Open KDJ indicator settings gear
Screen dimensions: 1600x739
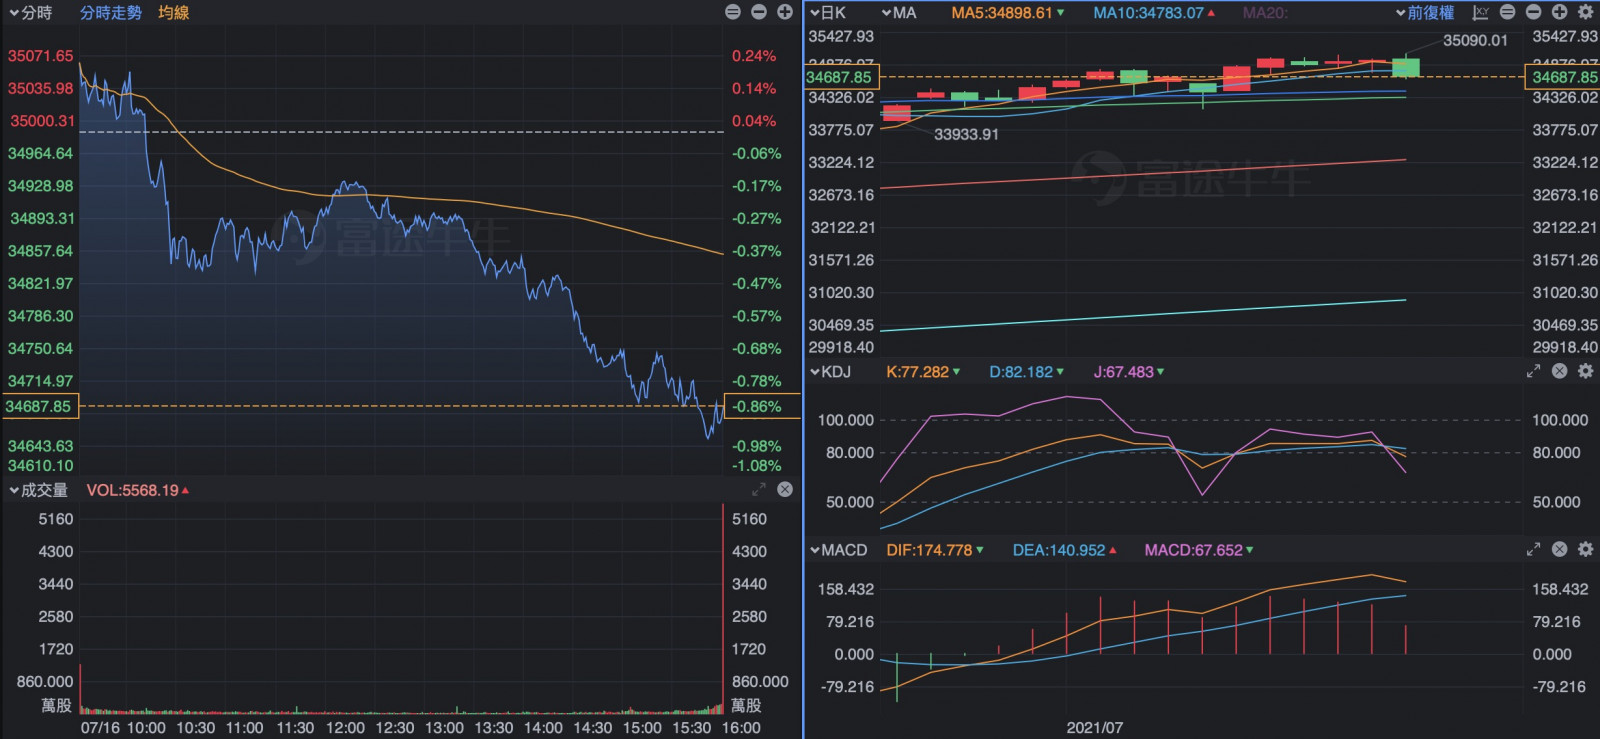tap(1585, 371)
